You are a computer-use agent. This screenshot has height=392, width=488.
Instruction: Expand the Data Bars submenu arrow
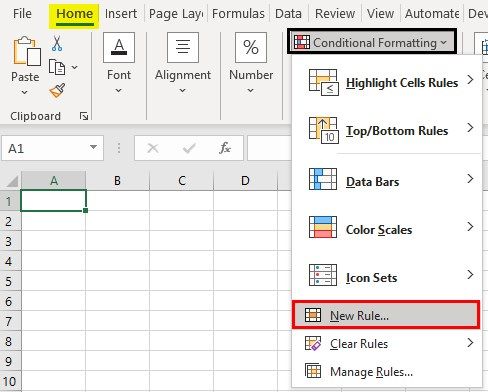[x=470, y=179]
